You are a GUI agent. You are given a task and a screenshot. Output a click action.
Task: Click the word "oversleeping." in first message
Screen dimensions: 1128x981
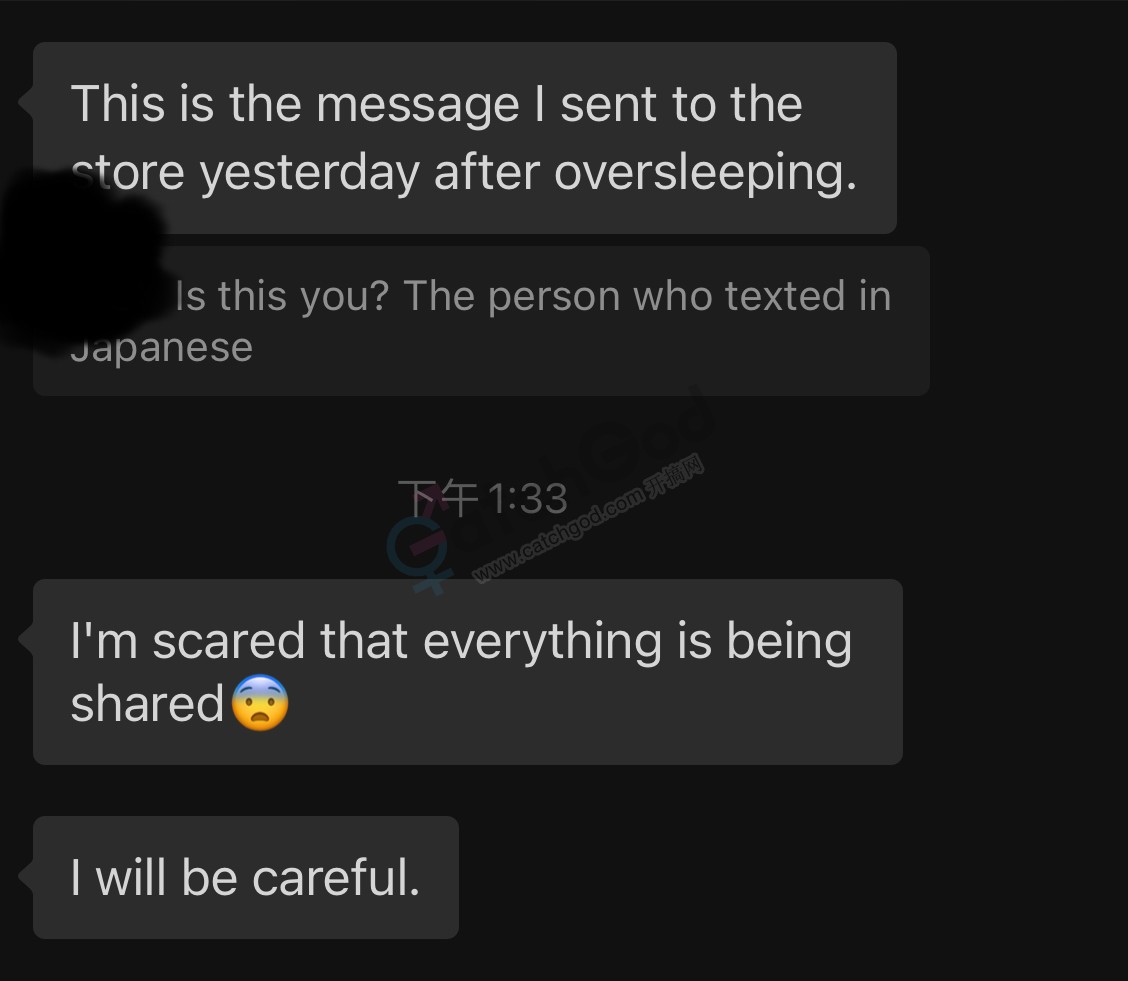tap(706, 173)
